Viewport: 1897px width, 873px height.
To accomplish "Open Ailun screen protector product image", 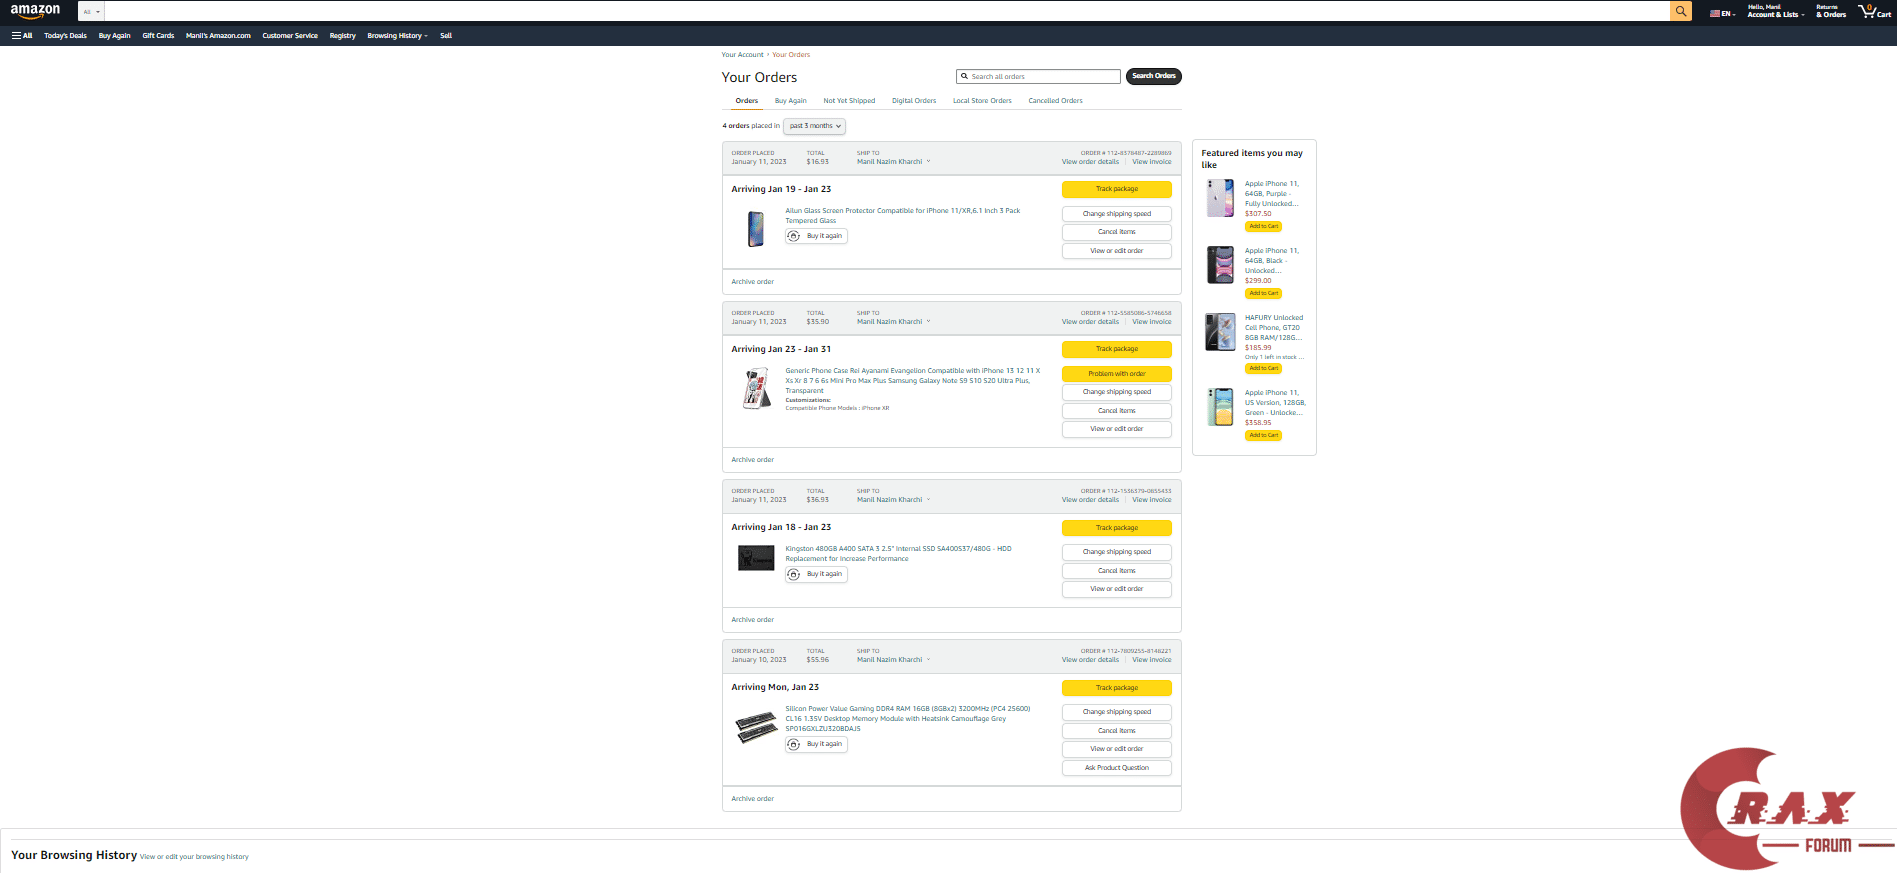I will [x=756, y=229].
